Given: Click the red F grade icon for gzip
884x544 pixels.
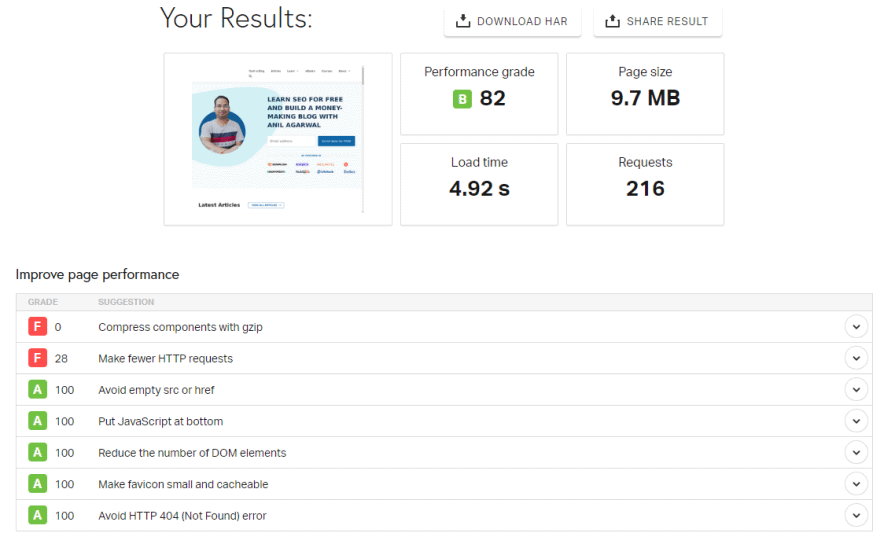Looking at the screenshot, I should (37, 327).
